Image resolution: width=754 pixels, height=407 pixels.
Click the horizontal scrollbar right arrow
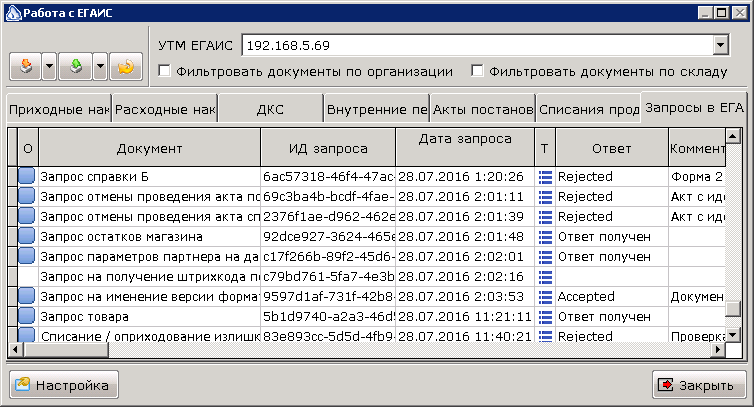718,350
